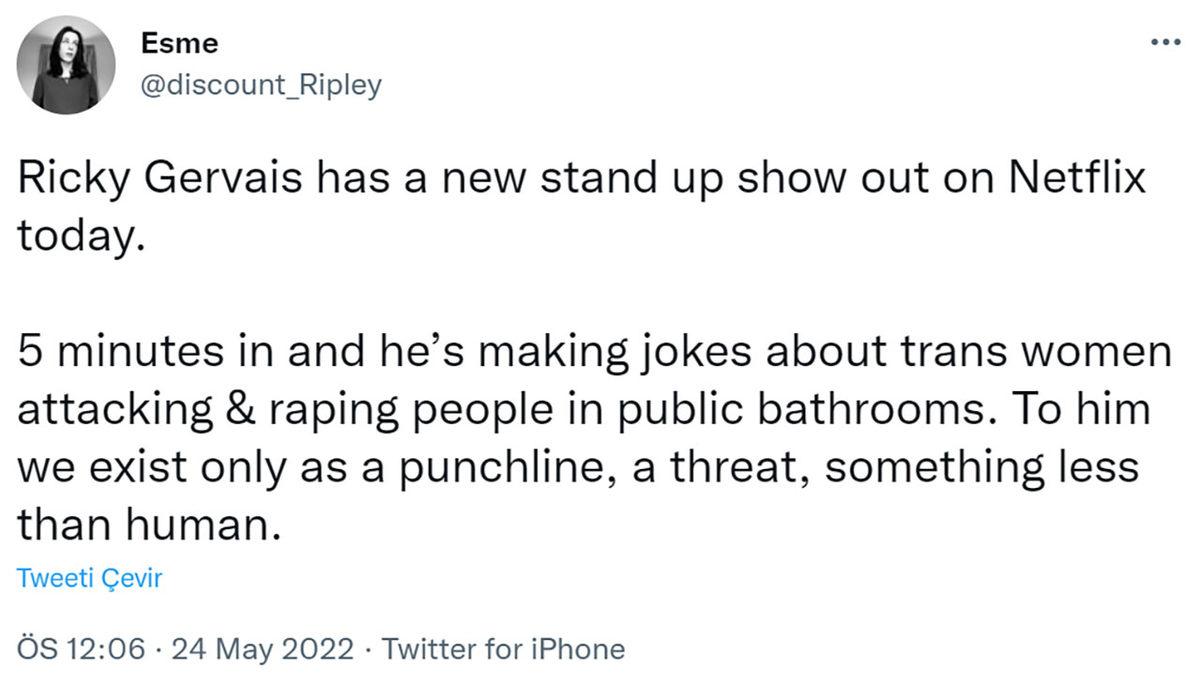Click the Tweeti Çevir translate link
This screenshot has height=684, width=1200.
89,578
